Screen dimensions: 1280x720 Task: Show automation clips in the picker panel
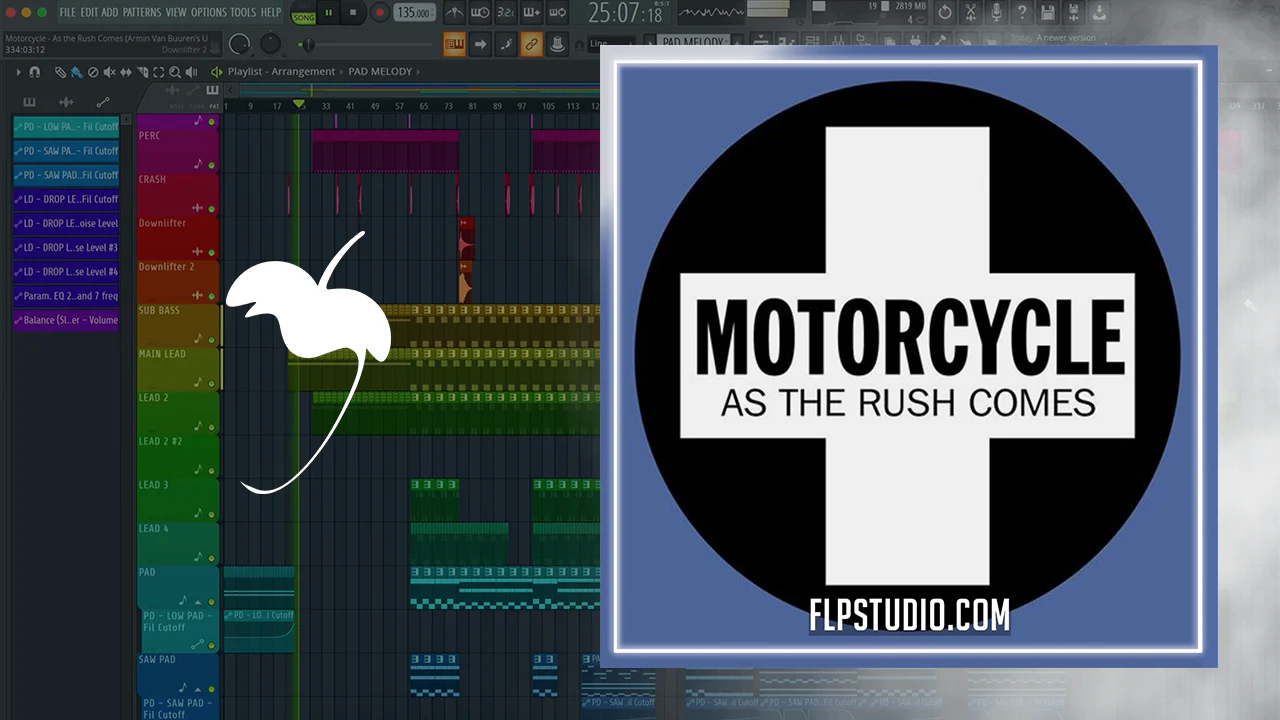pyautogui.click(x=102, y=102)
